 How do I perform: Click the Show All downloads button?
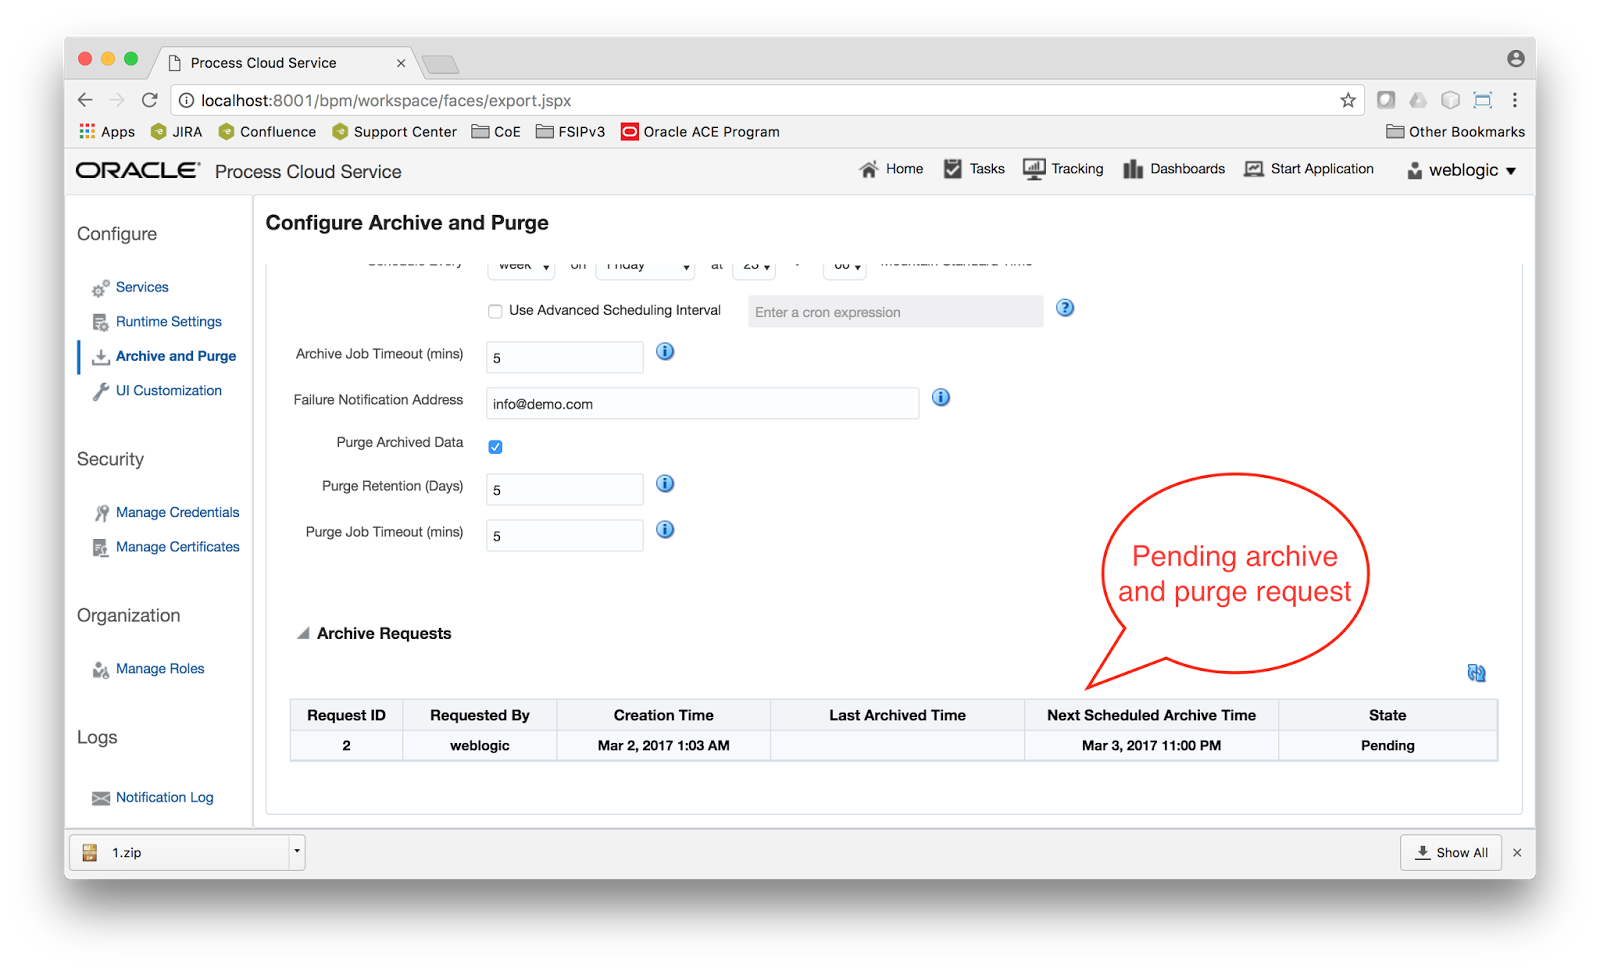tap(1450, 852)
